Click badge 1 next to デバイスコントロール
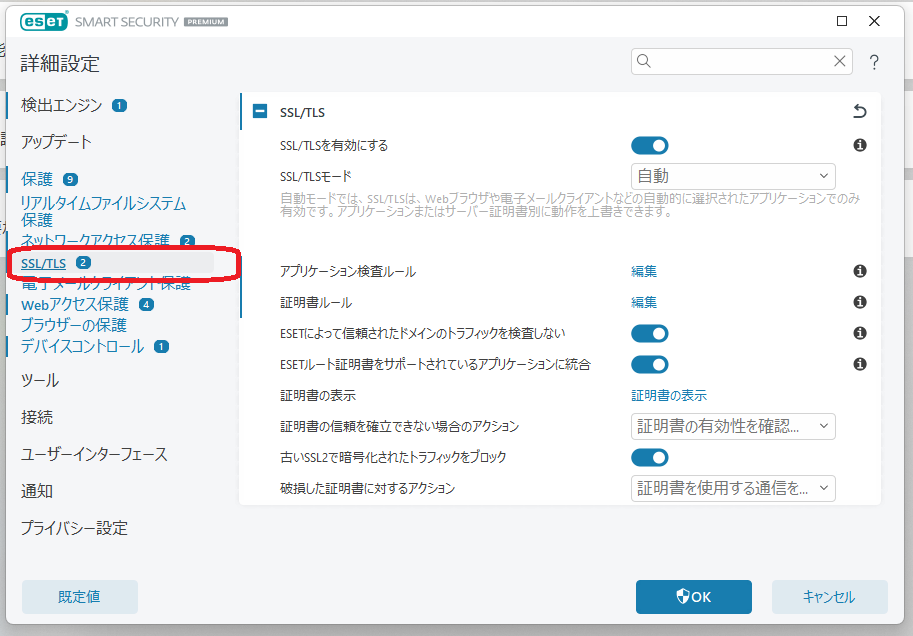This screenshot has height=636, width=913. tap(161, 347)
